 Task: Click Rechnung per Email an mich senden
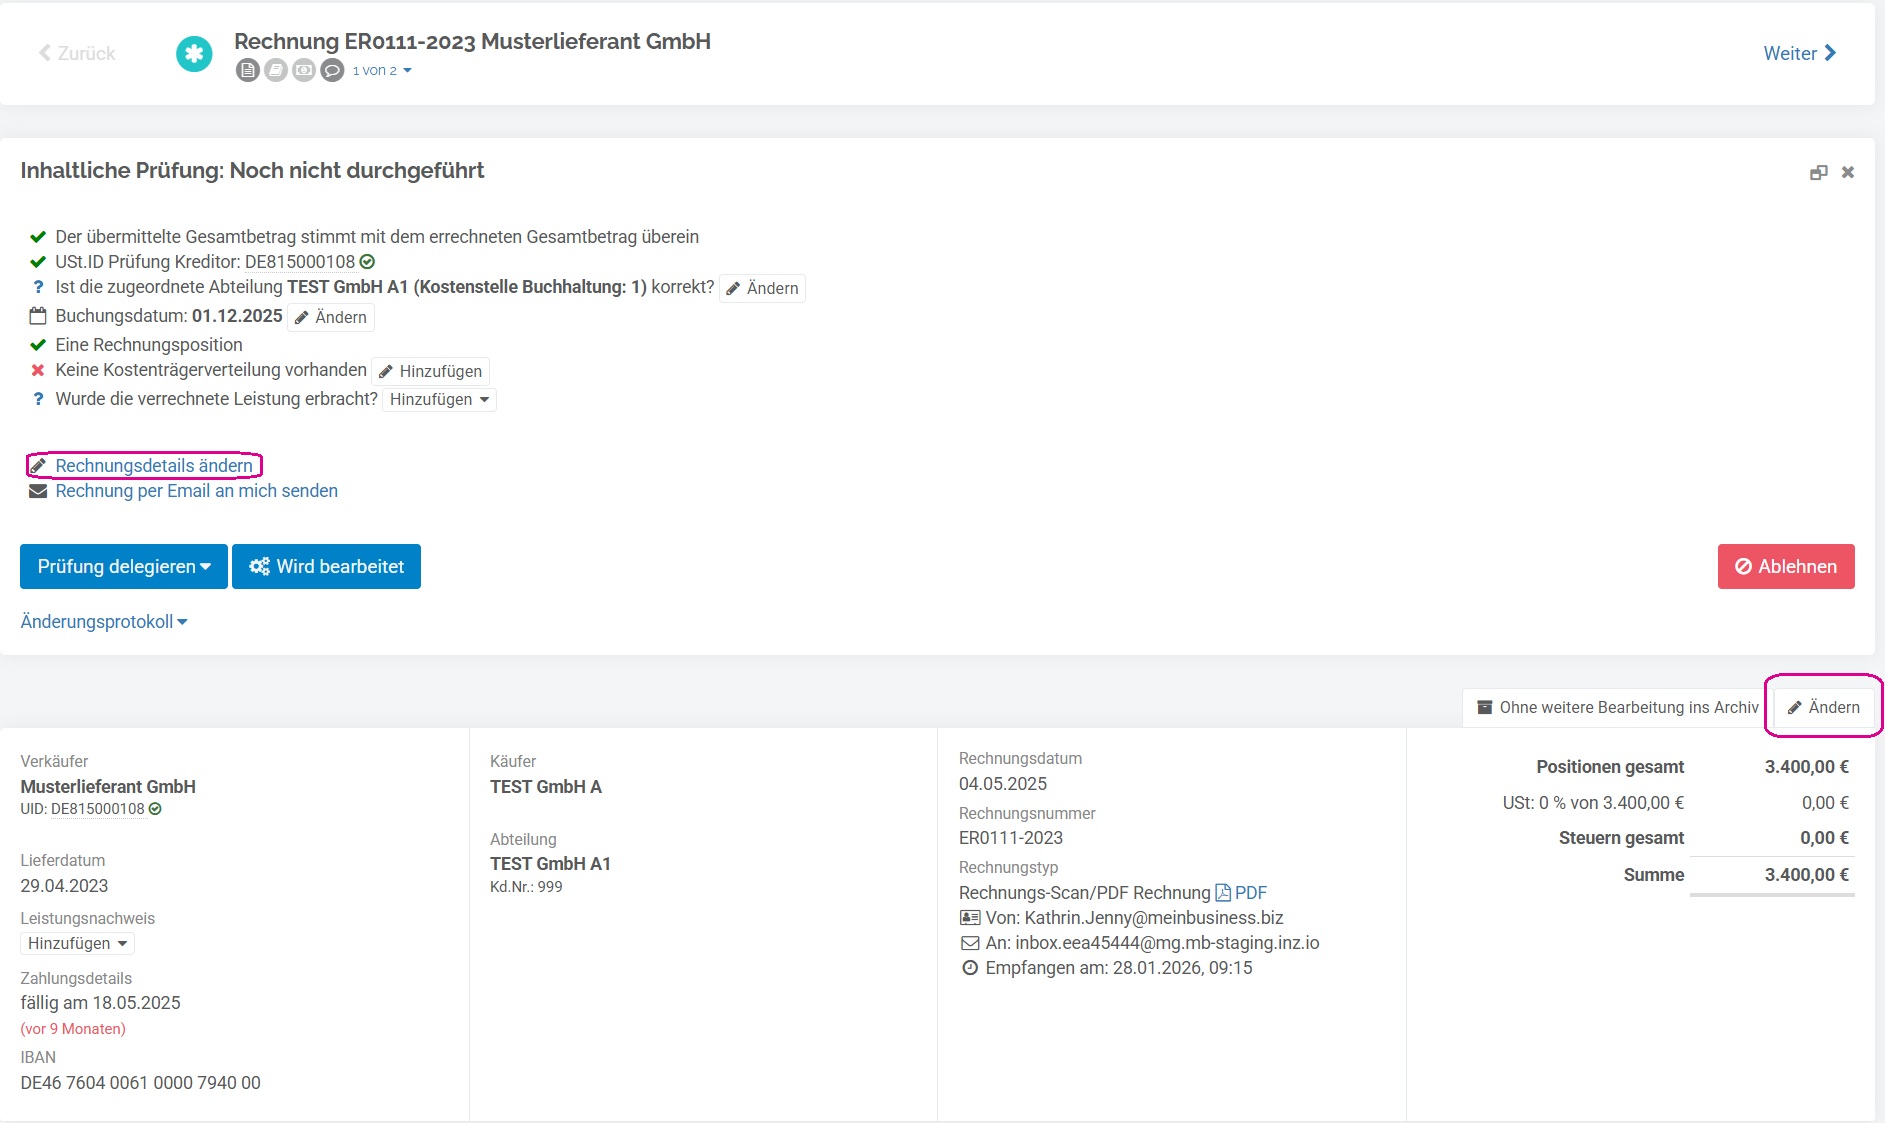point(196,491)
